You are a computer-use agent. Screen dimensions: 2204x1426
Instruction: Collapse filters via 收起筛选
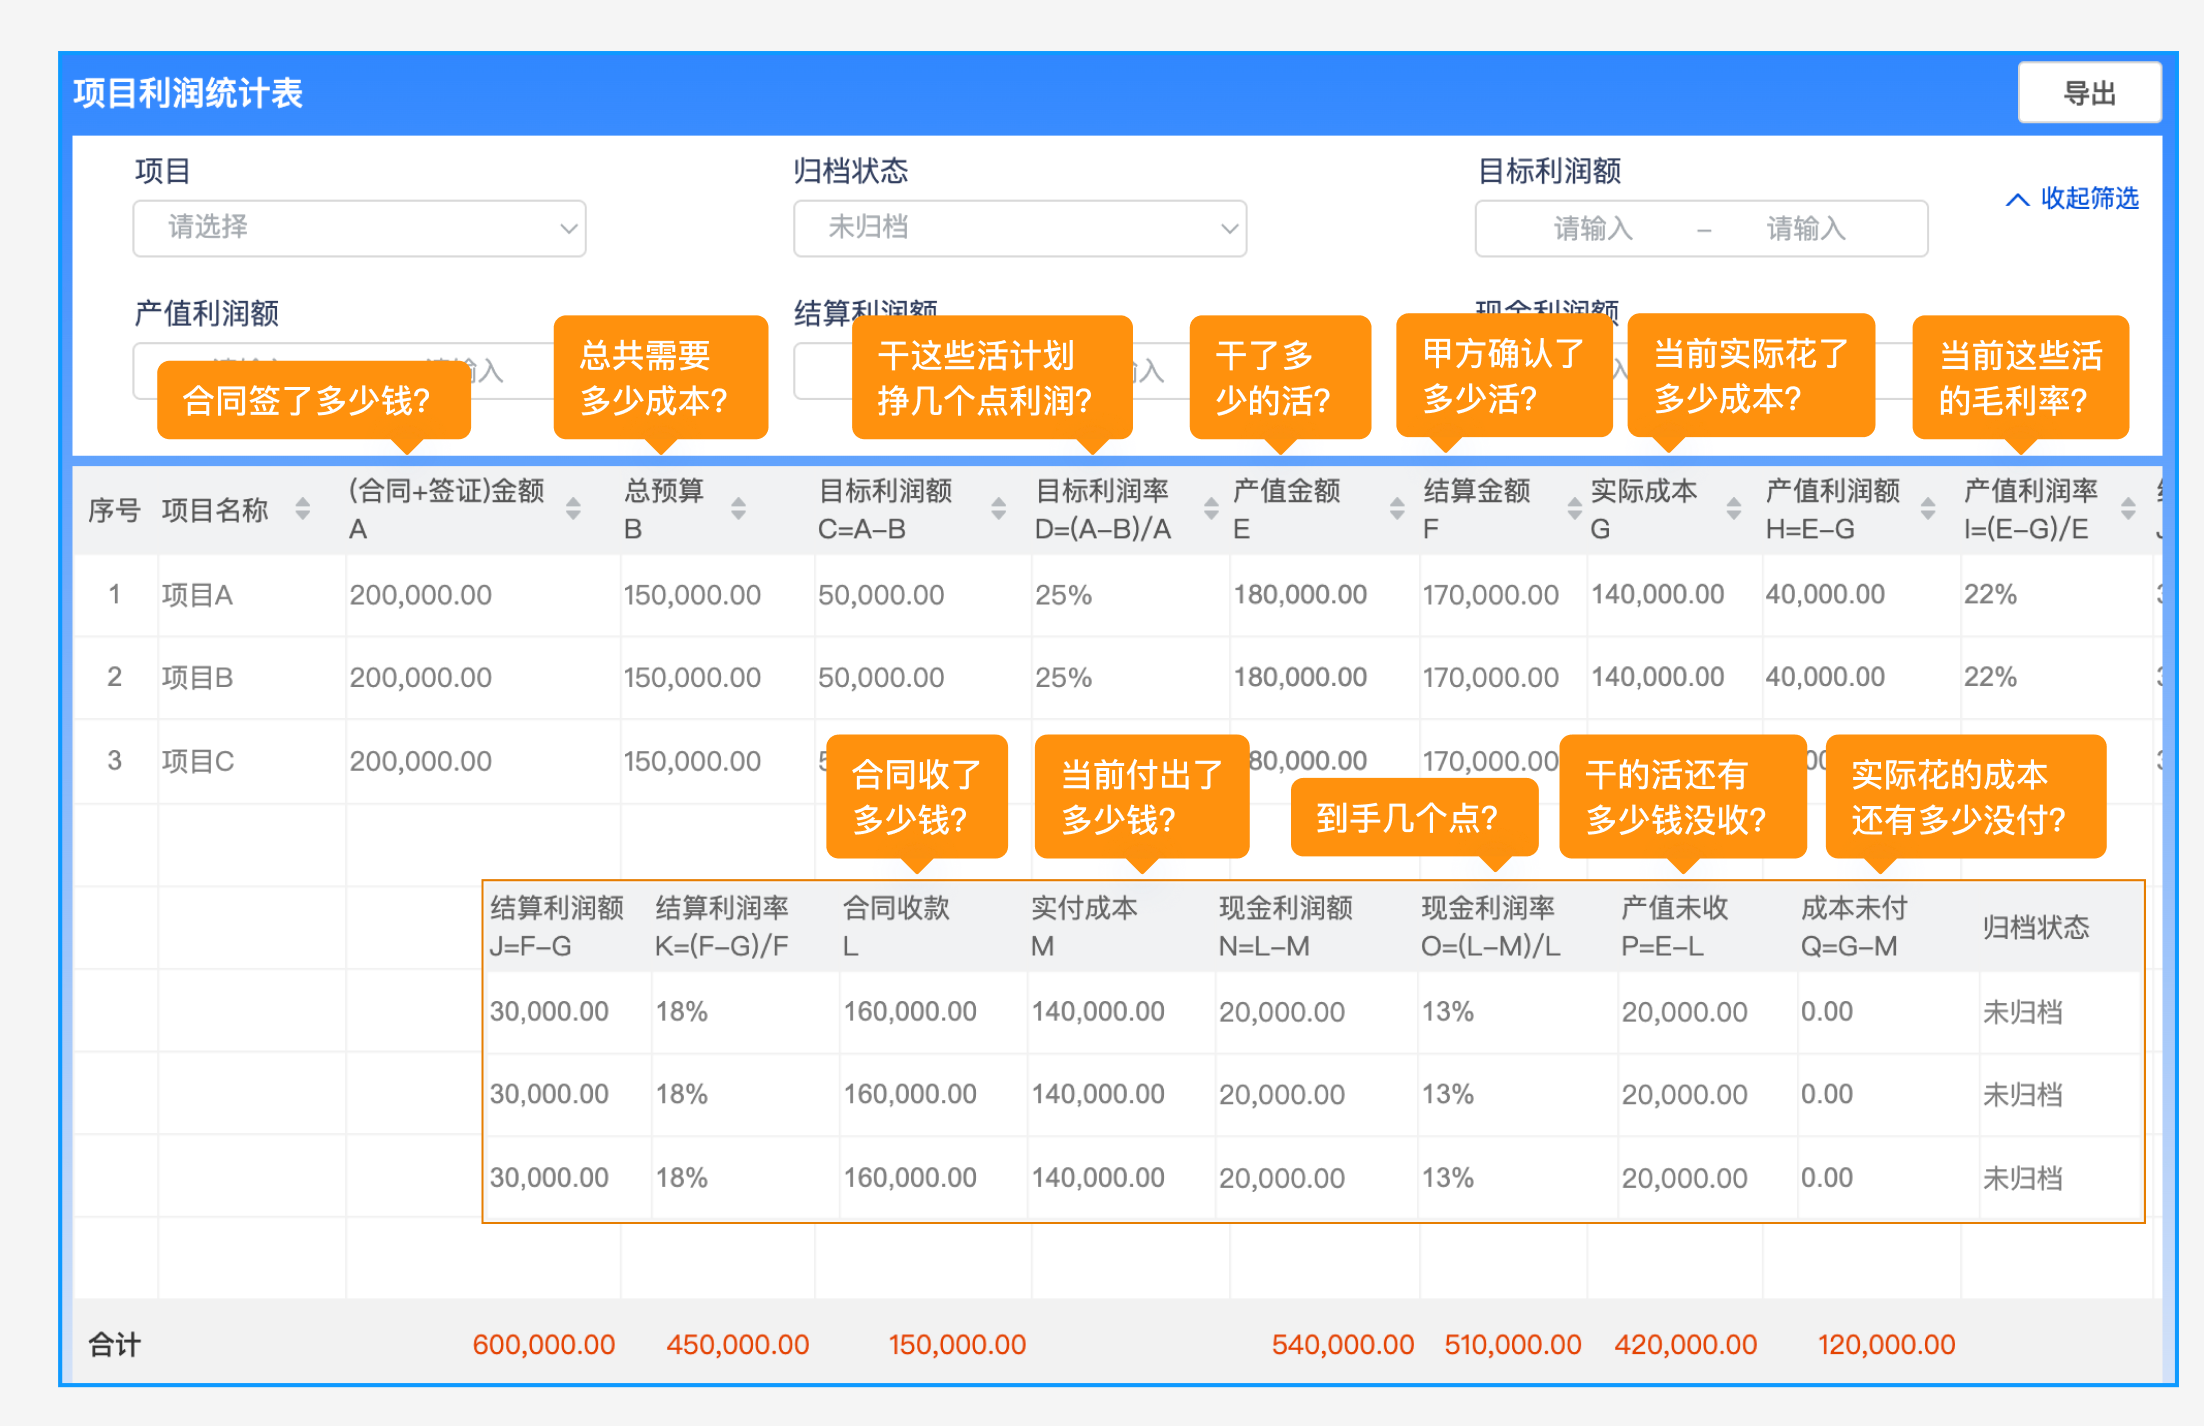pyautogui.click(x=2072, y=198)
